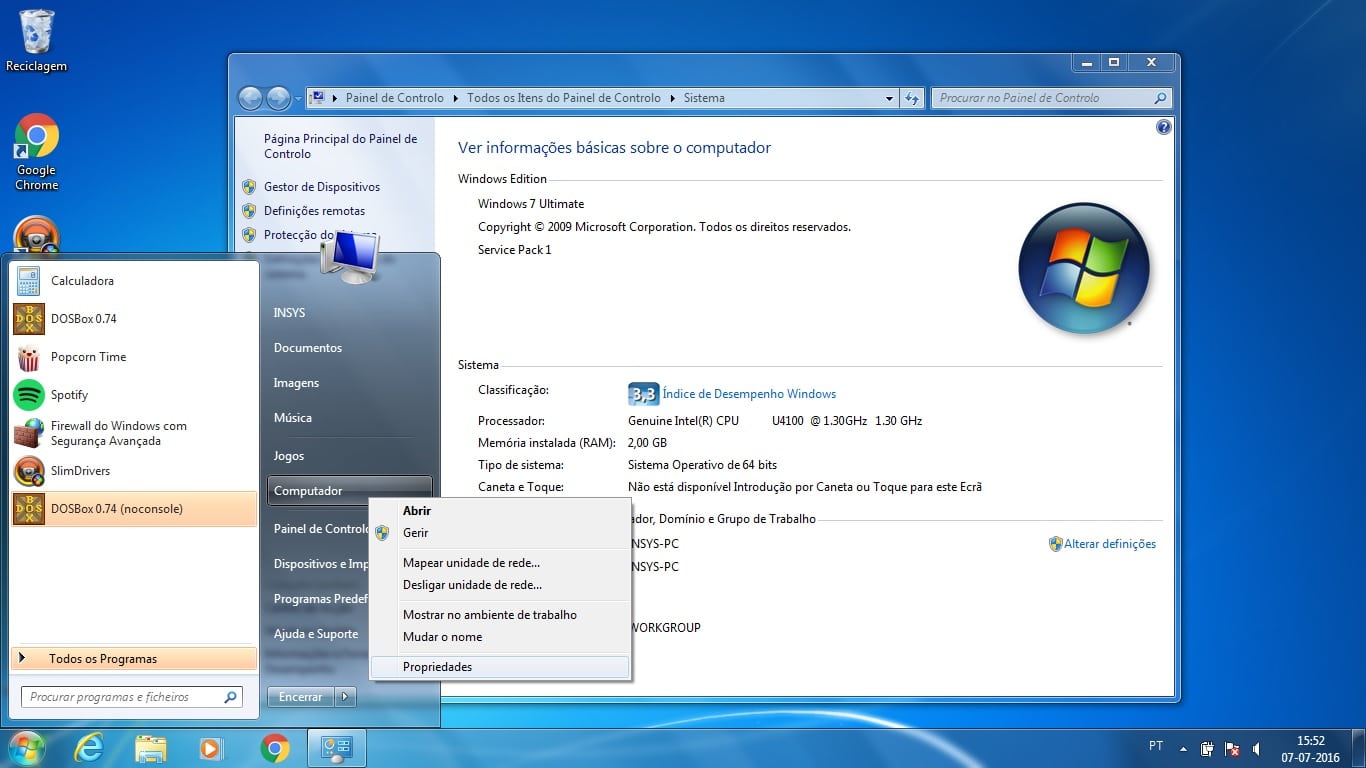Screen dimensions: 1366x768
Task: Open Windows Explorer folder taskbar icon
Action: (151, 748)
